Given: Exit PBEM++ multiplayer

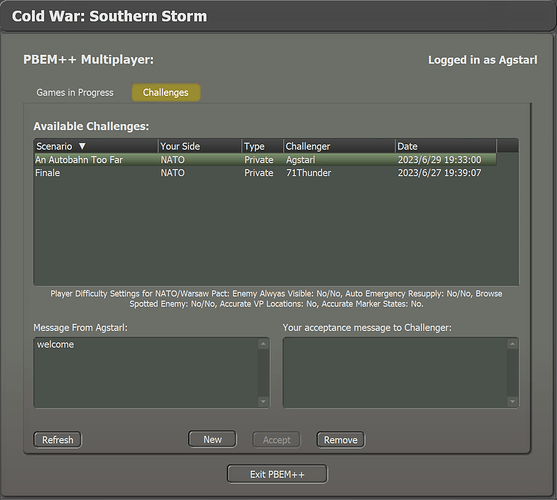Looking at the screenshot, I should tap(277, 474).
